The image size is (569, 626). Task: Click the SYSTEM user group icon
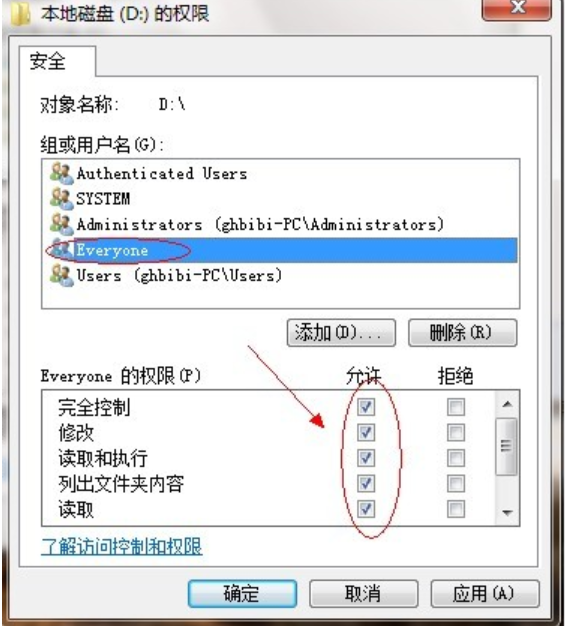[61, 198]
